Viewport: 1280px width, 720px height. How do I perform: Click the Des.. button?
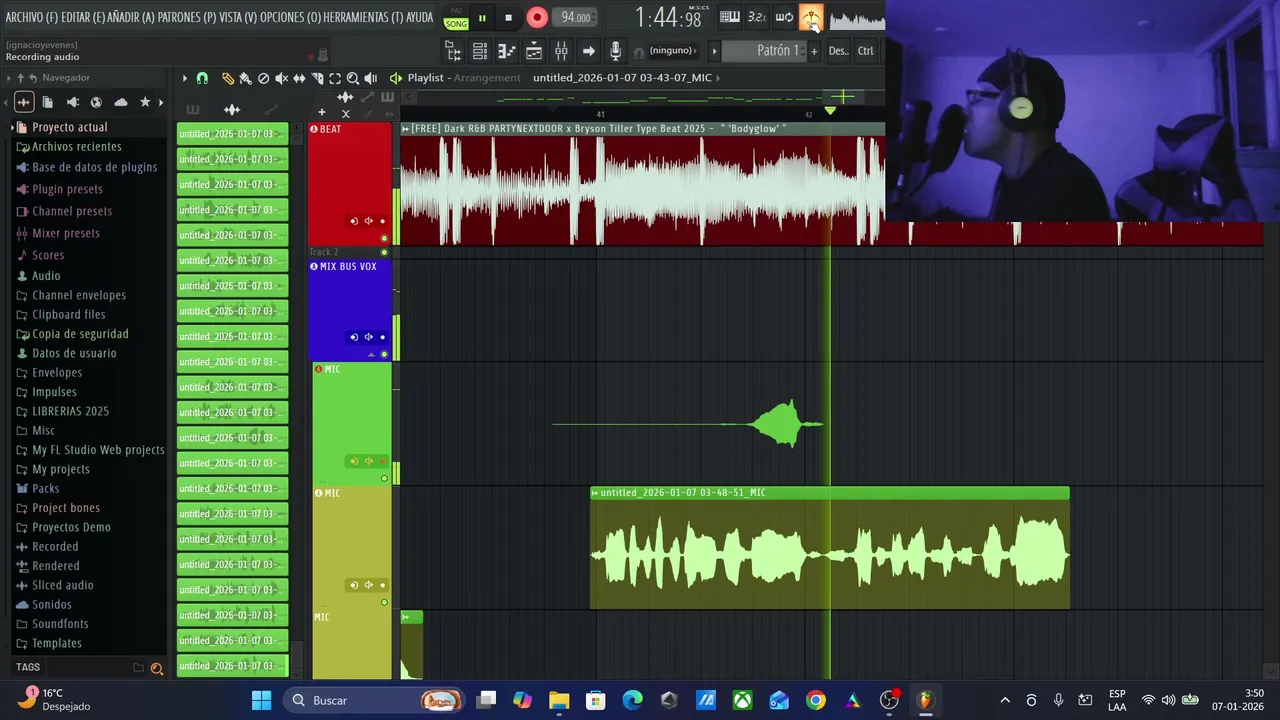click(x=838, y=51)
